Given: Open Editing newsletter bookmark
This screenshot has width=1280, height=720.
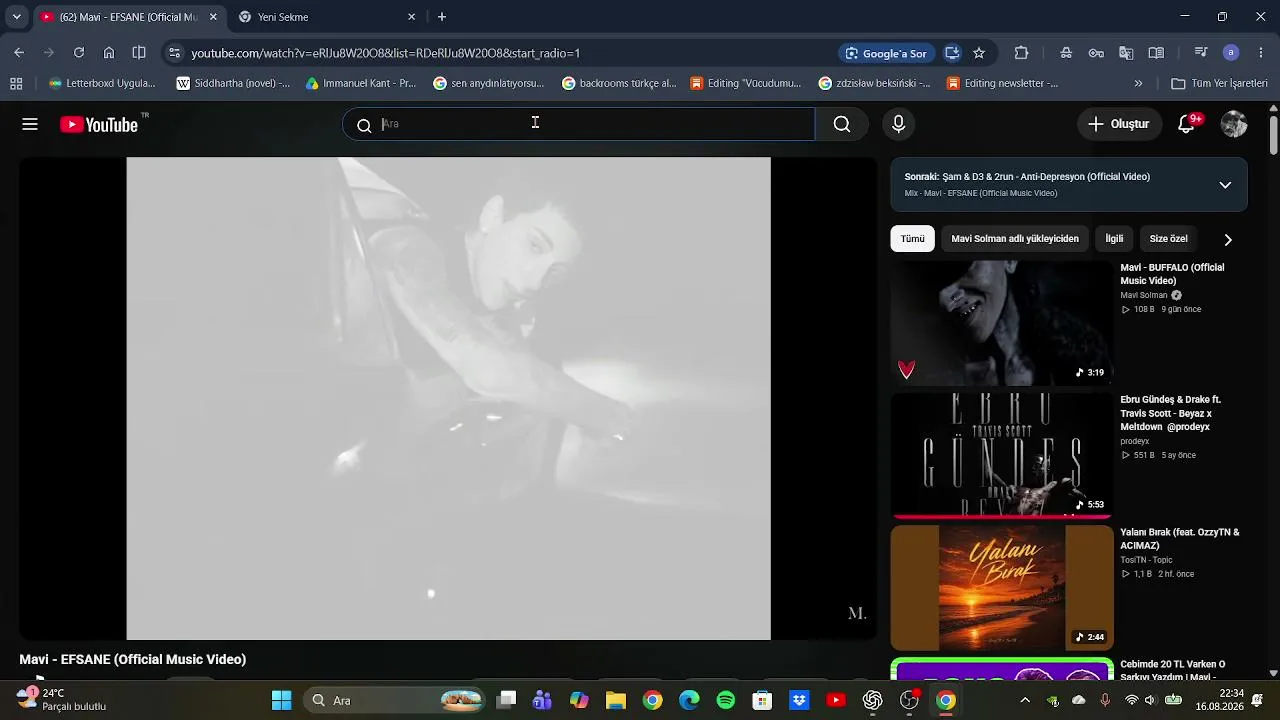Looking at the screenshot, I should tap(1002, 83).
